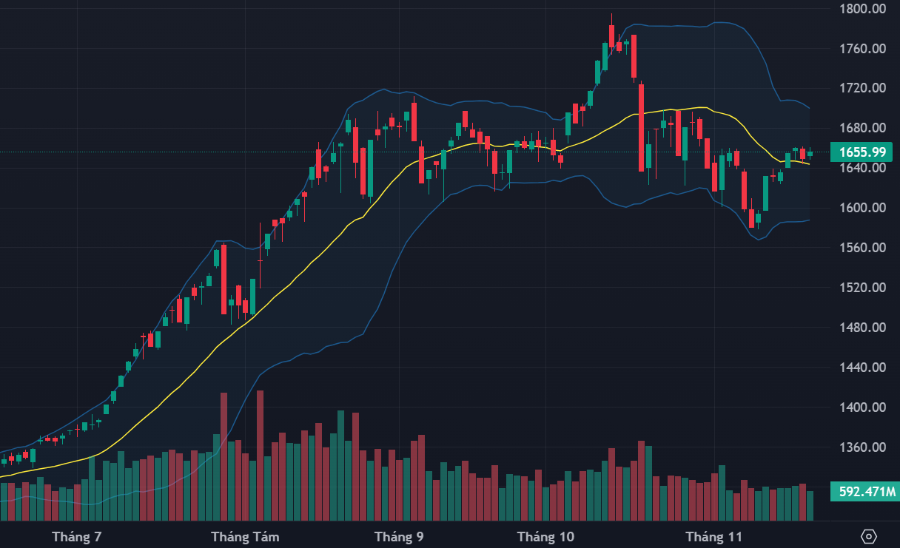Click the current price label 1655.99
The image size is (900, 548).
(x=862, y=152)
